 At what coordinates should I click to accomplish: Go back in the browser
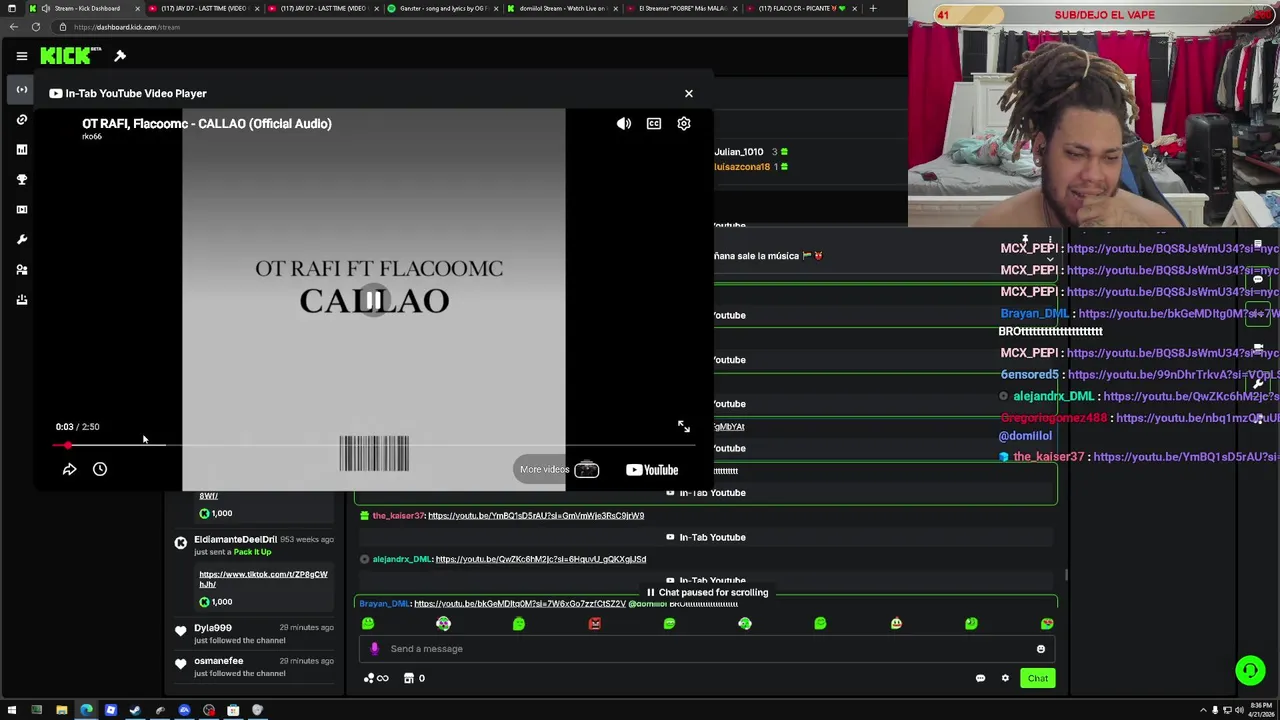[x=13, y=27]
